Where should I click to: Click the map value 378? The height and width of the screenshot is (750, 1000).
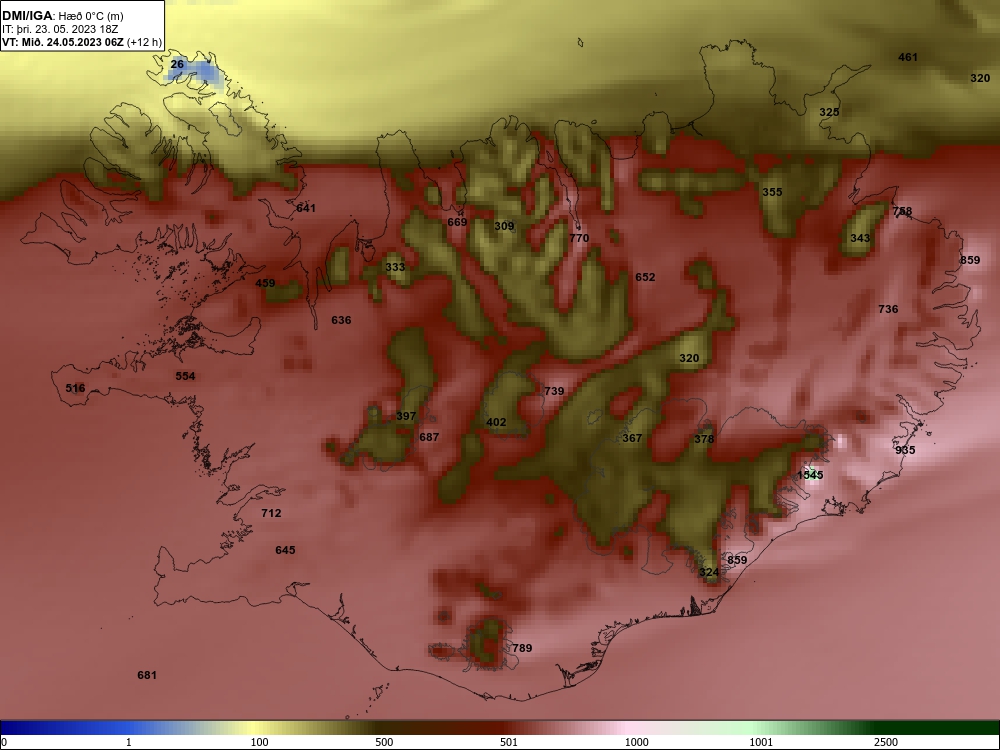(704, 439)
